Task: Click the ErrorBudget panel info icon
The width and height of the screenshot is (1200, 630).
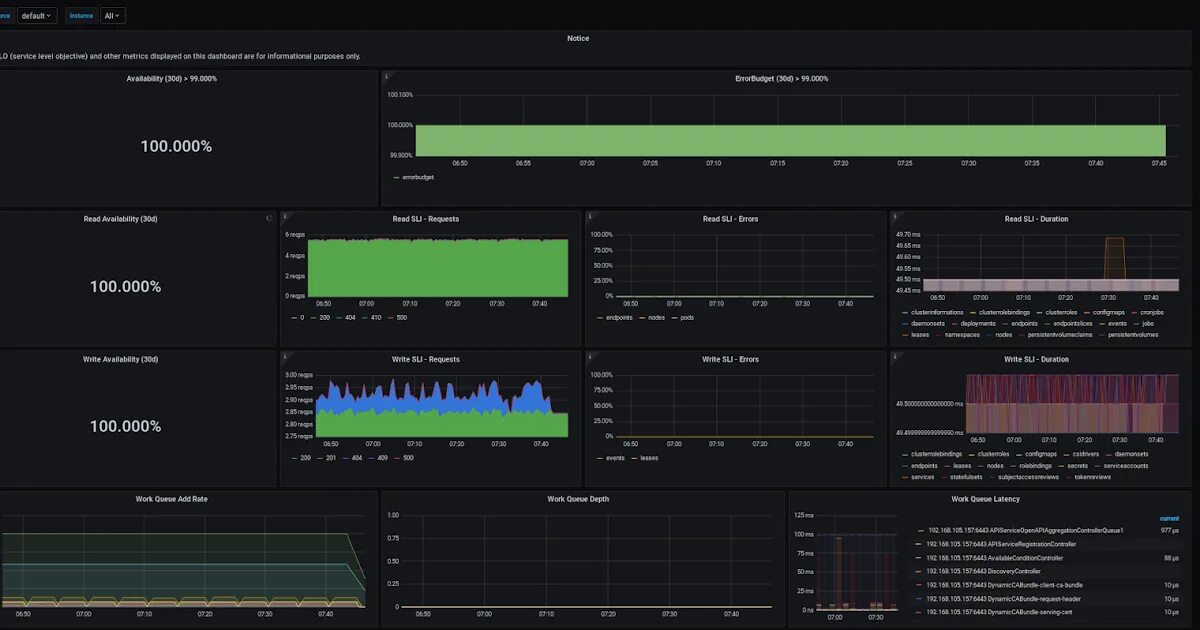Action: point(387,75)
